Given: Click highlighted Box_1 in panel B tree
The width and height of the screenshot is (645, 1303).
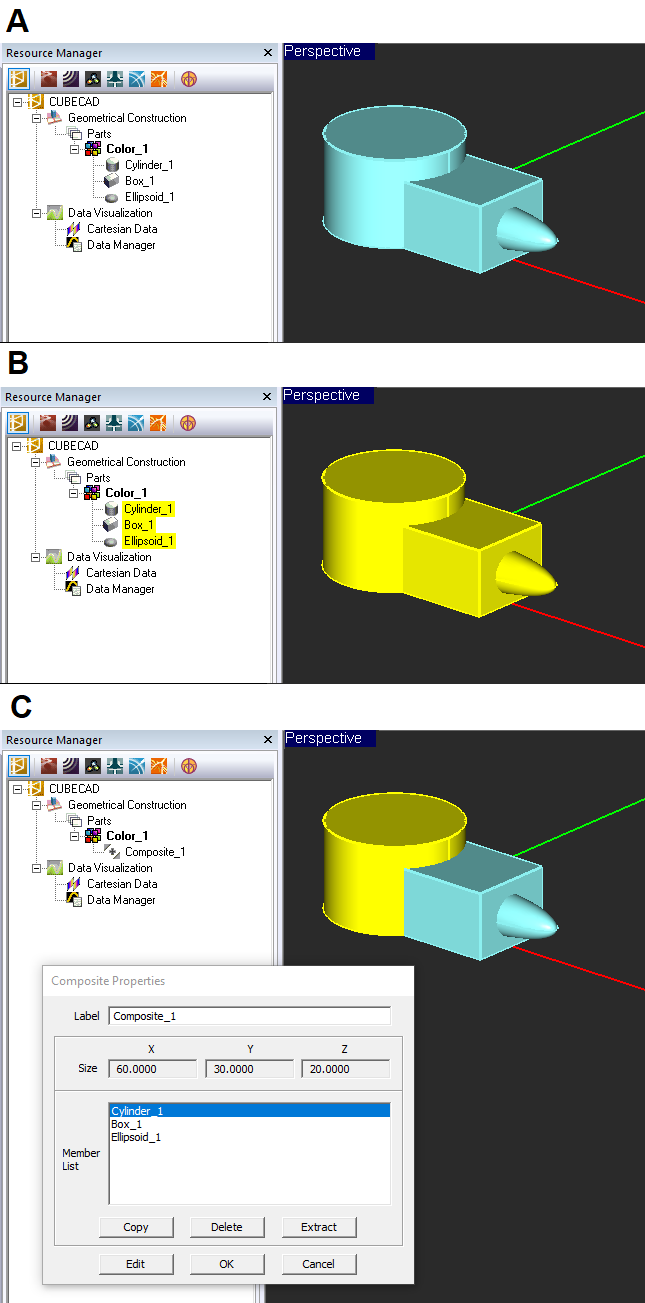Looking at the screenshot, I should [x=139, y=525].
